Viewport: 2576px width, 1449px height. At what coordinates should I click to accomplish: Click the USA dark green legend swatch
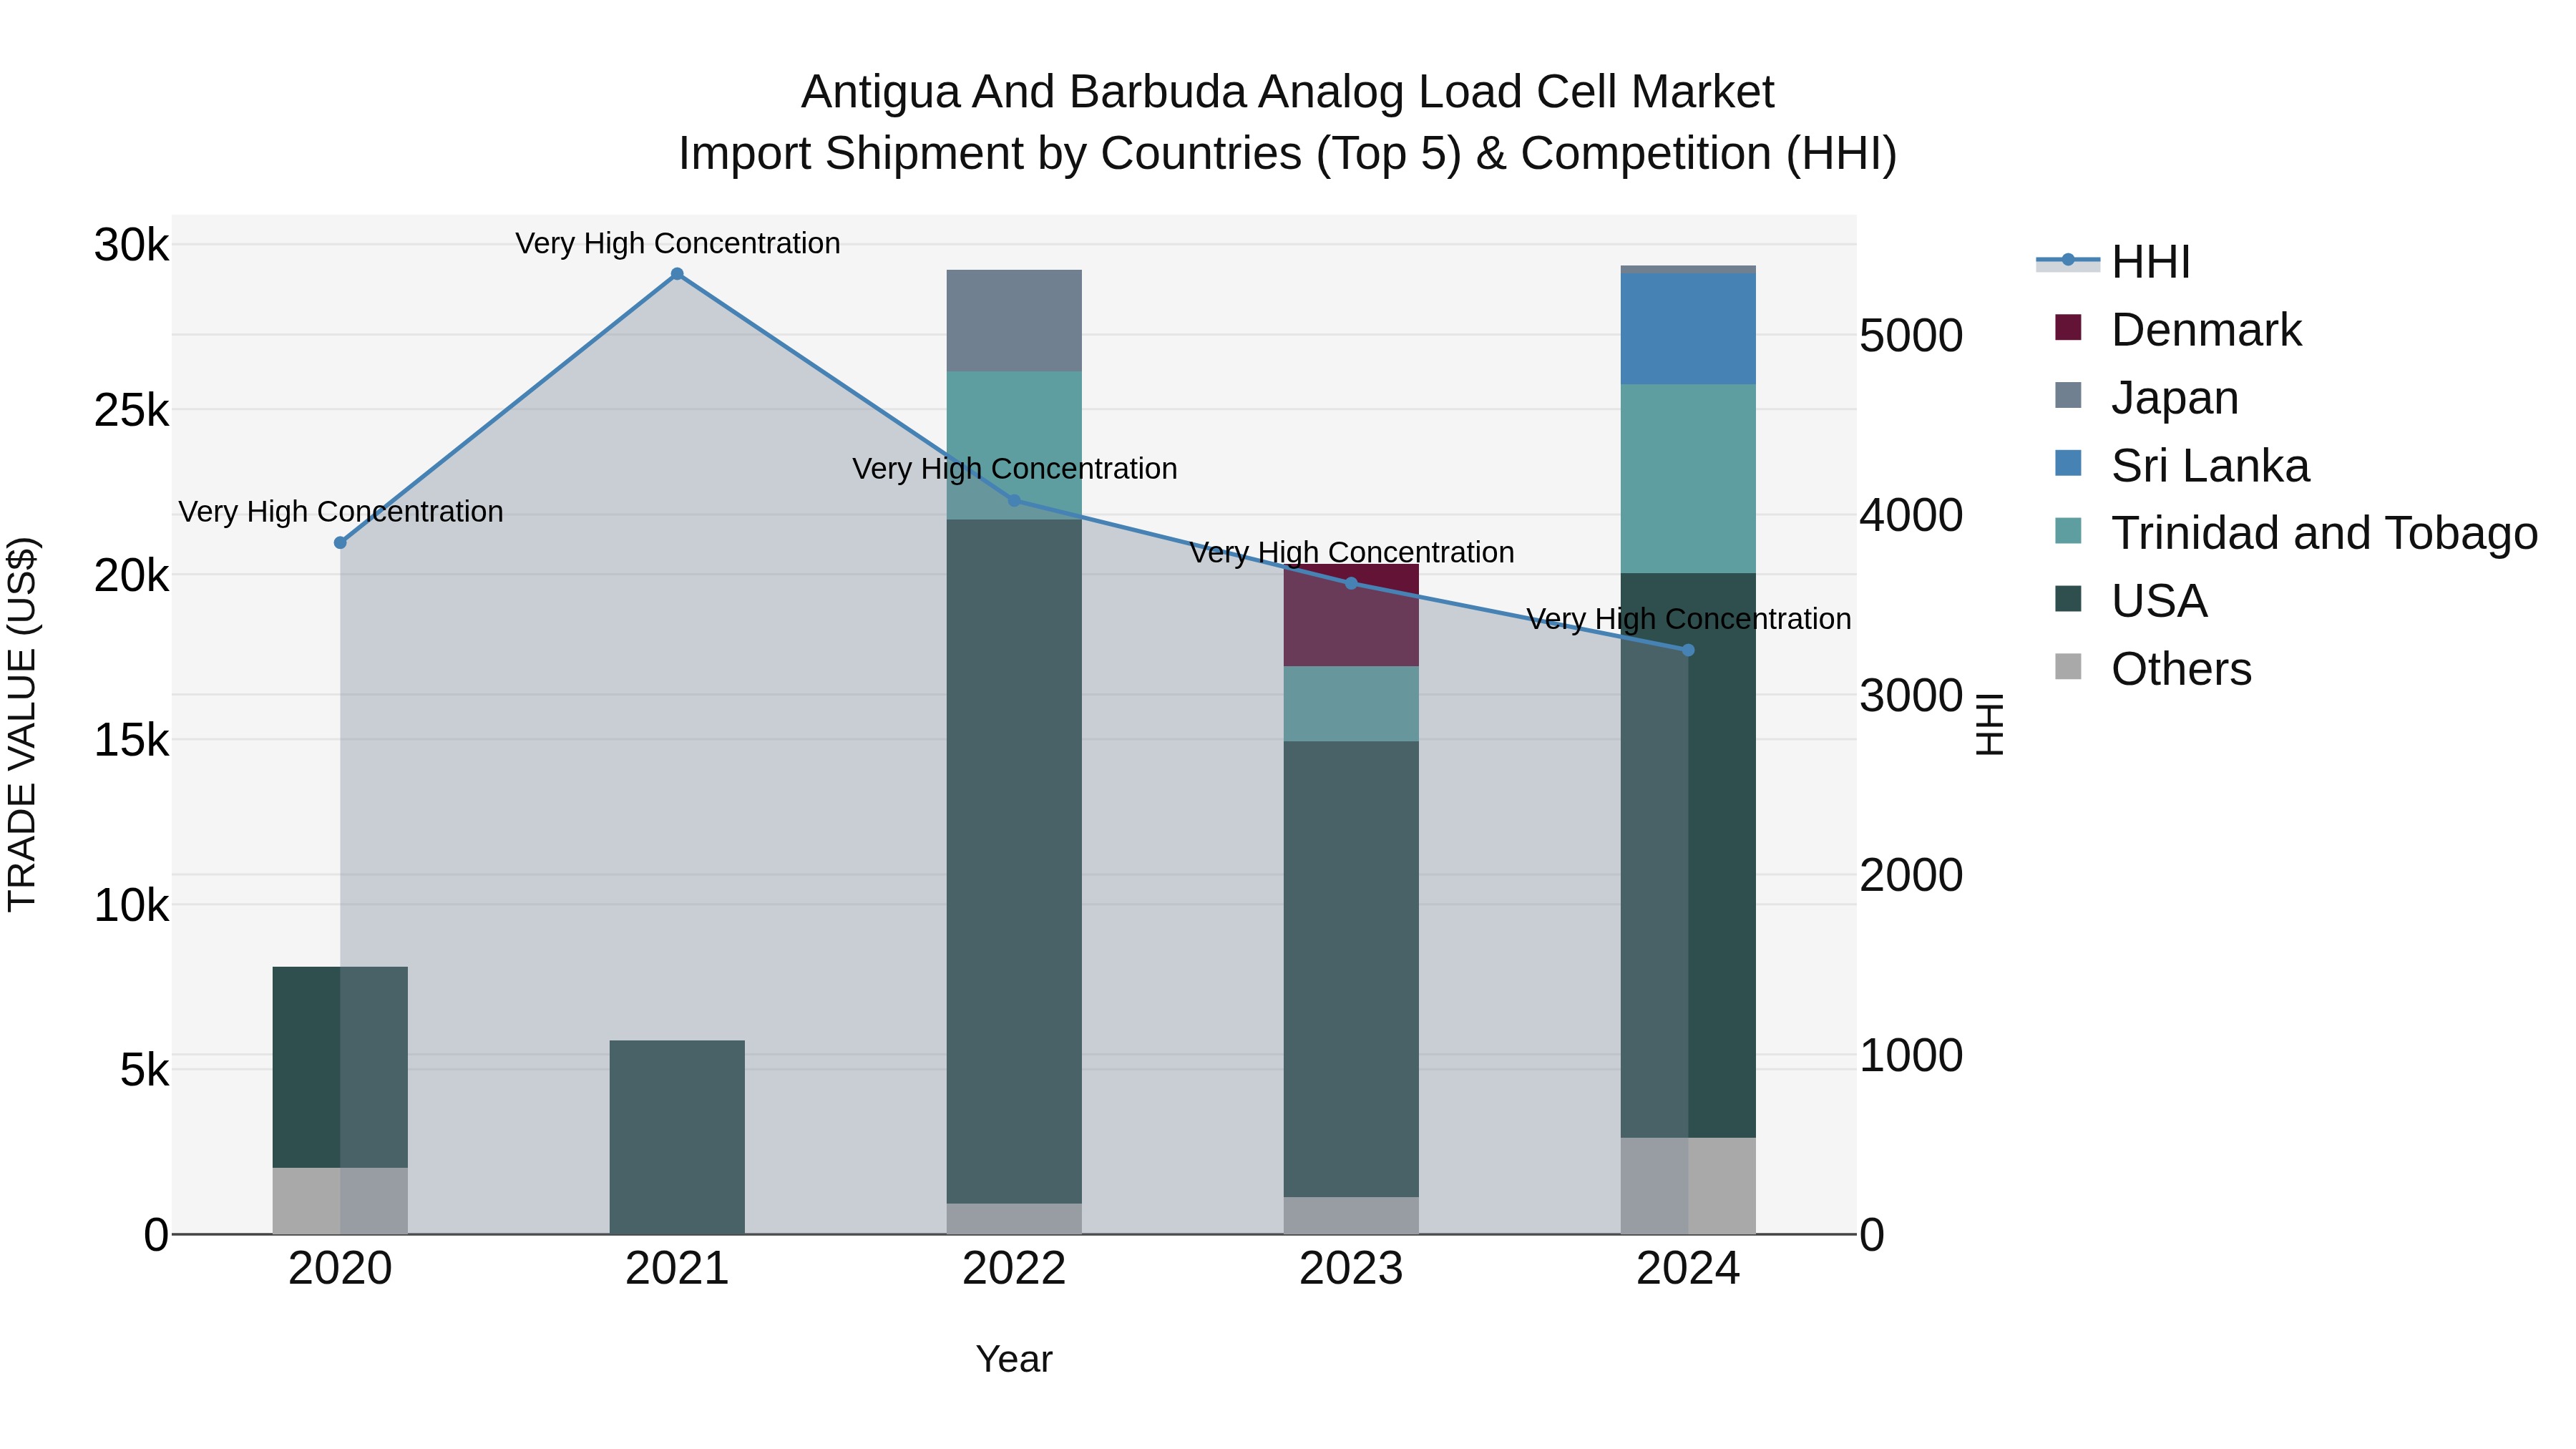[2068, 599]
